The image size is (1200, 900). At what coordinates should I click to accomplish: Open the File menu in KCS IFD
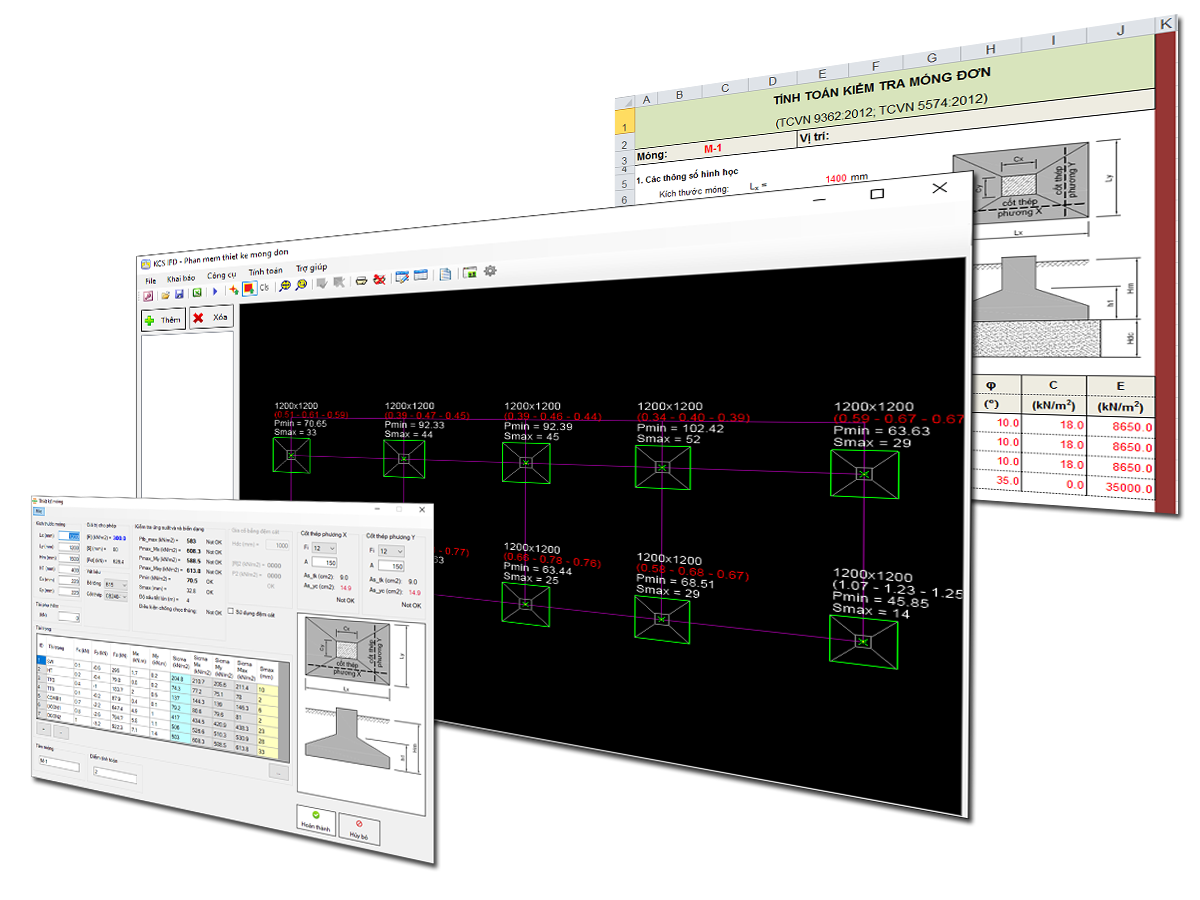pyautogui.click(x=151, y=281)
